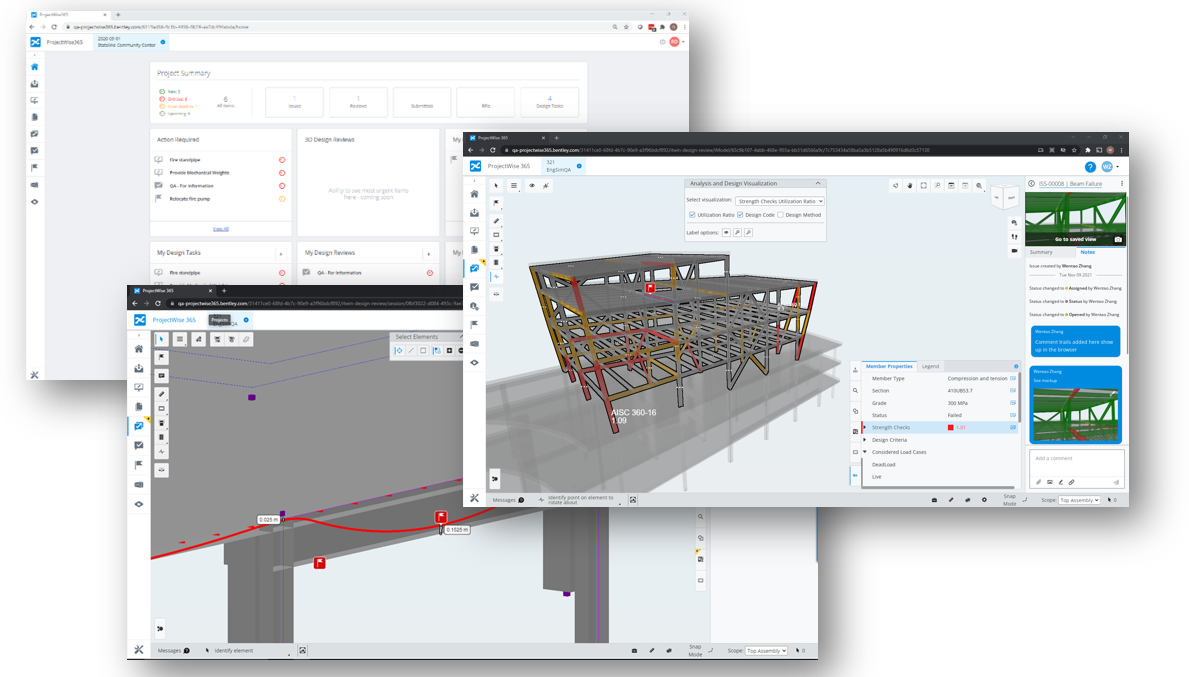The image size is (1189, 677).
Task: Click the bookmark star in the Project Summary window
Action: [x=626, y=27]
